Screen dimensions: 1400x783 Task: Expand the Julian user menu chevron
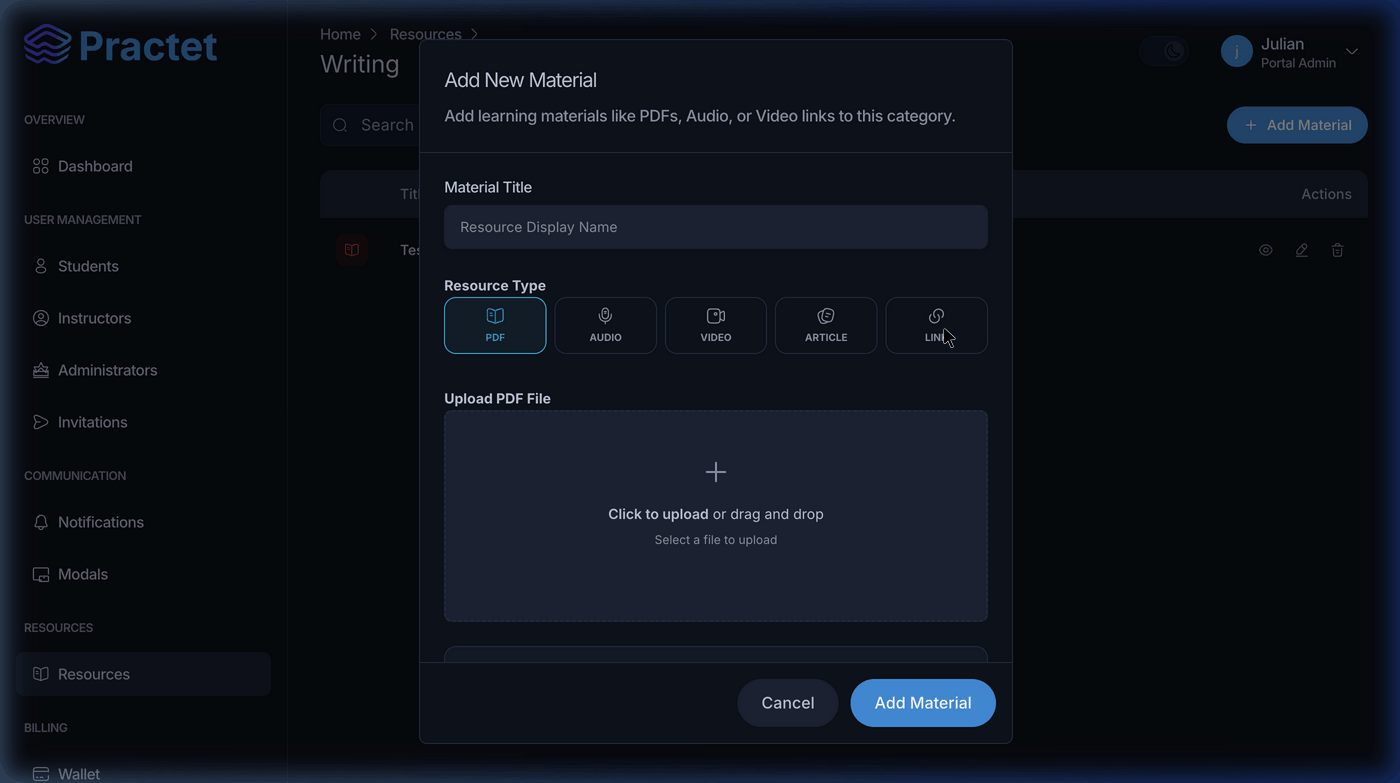pos(1352,52)
